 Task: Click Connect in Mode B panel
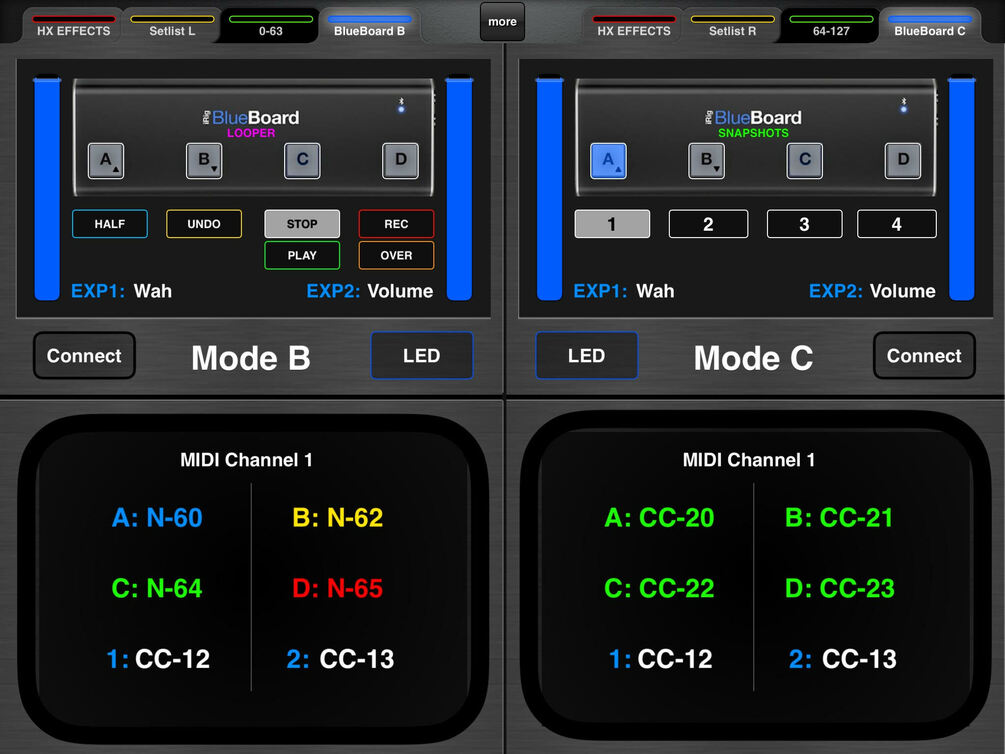tap(84, 355)
